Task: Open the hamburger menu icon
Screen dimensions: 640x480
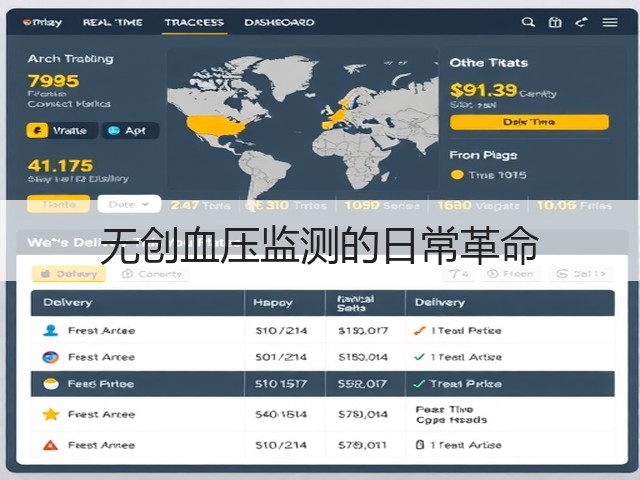Action: pos(610,22)
